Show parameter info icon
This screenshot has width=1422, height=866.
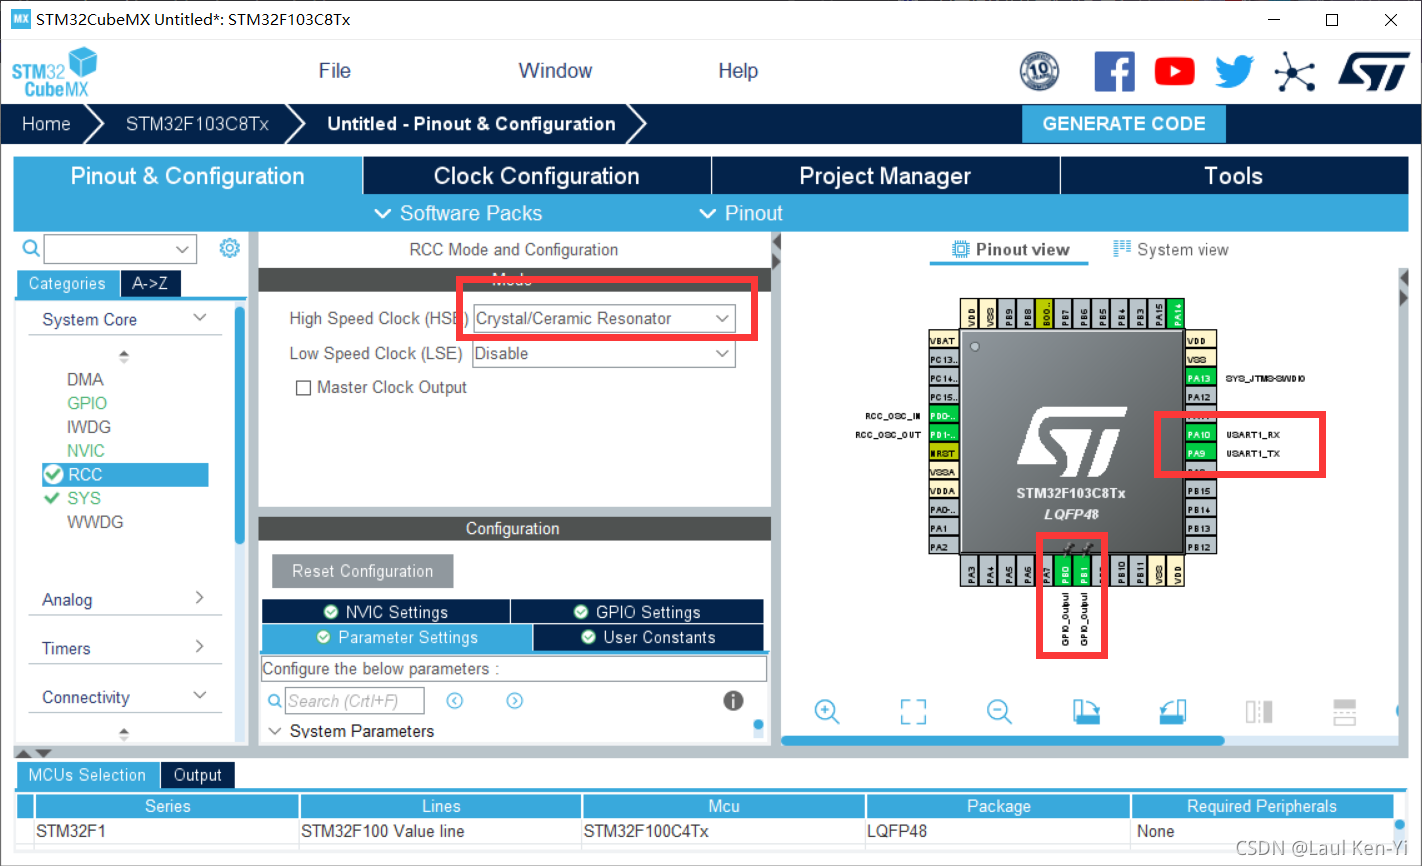pos(733,701)
